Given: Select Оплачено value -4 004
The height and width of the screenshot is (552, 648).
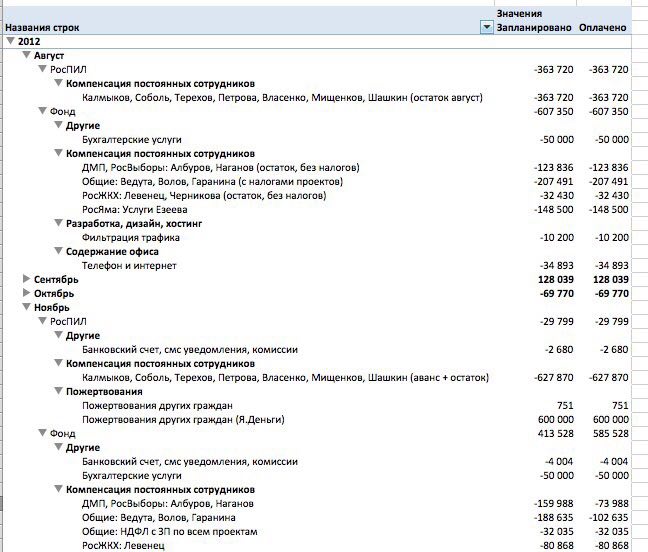Looking at the screenshot, I should click(x=614, y=462).
